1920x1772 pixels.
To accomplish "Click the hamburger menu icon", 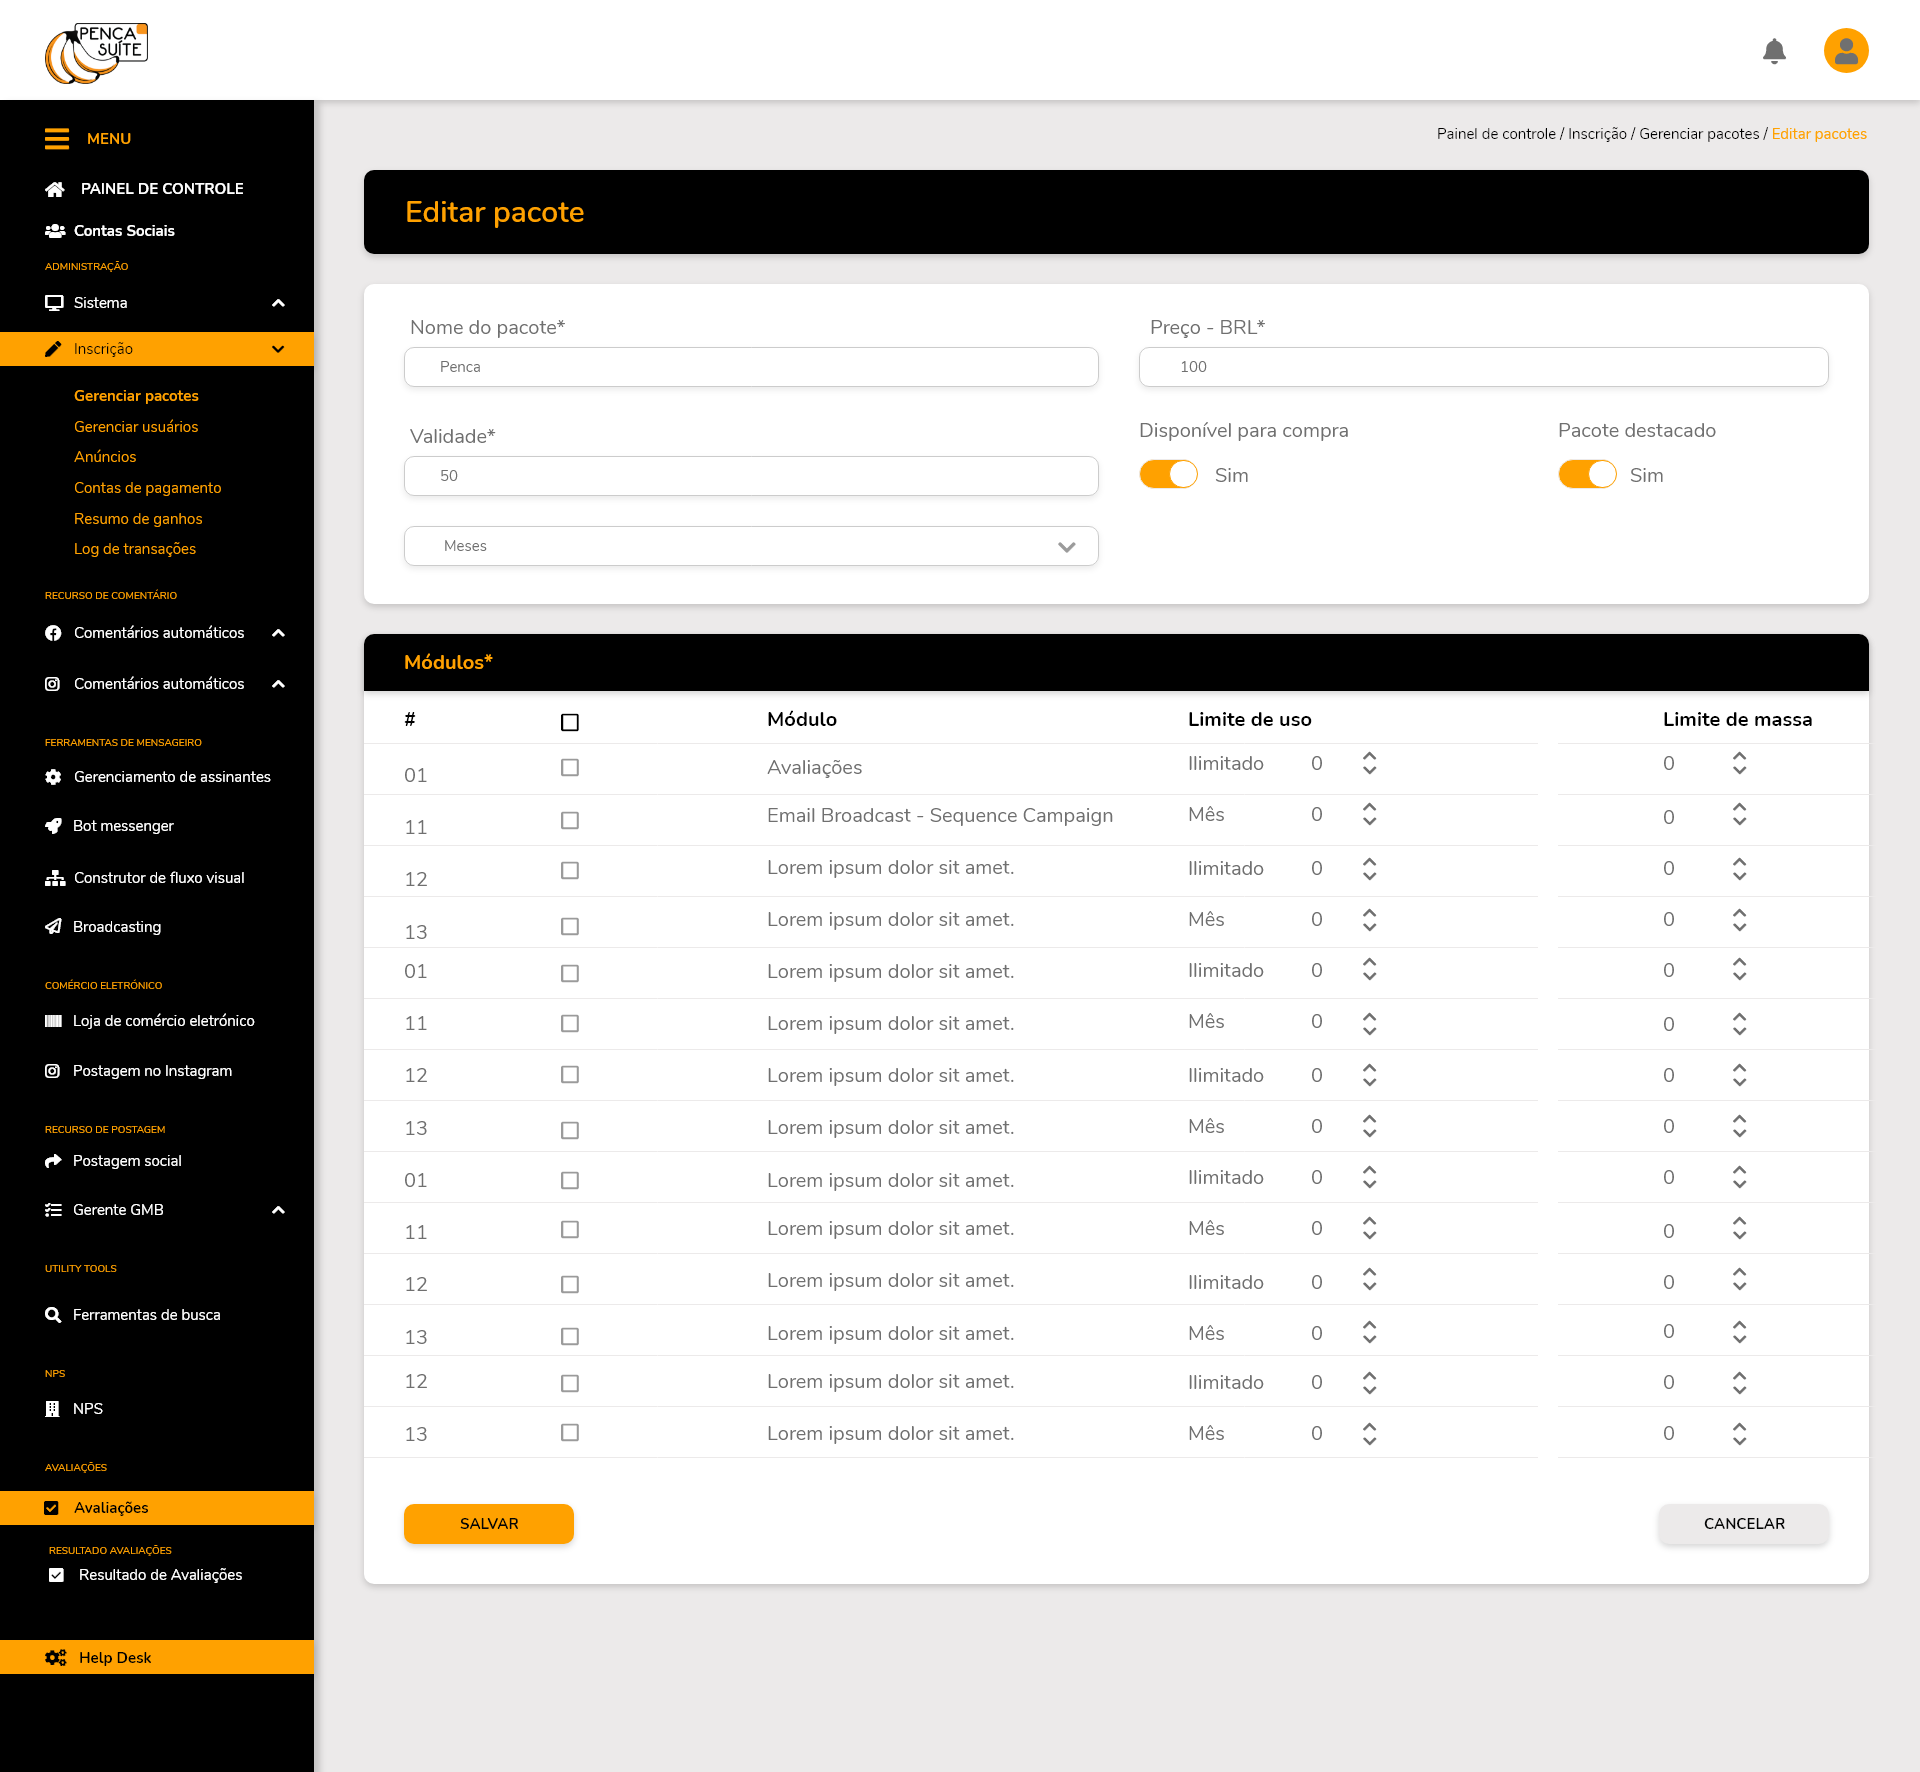I will 57,139.
